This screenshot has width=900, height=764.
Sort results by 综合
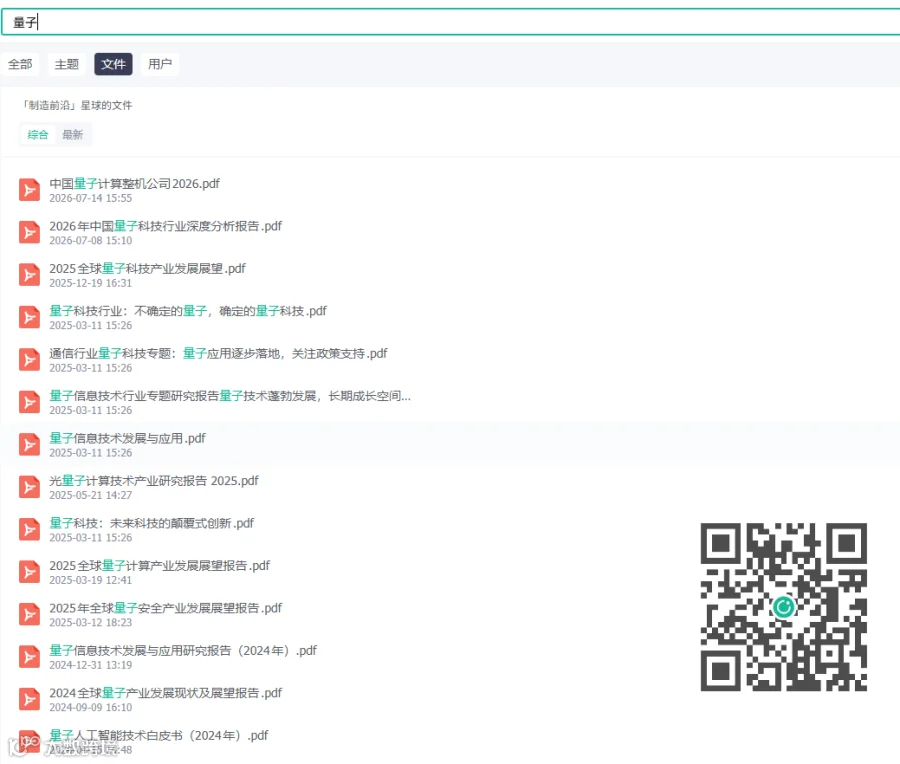[38, 135]
